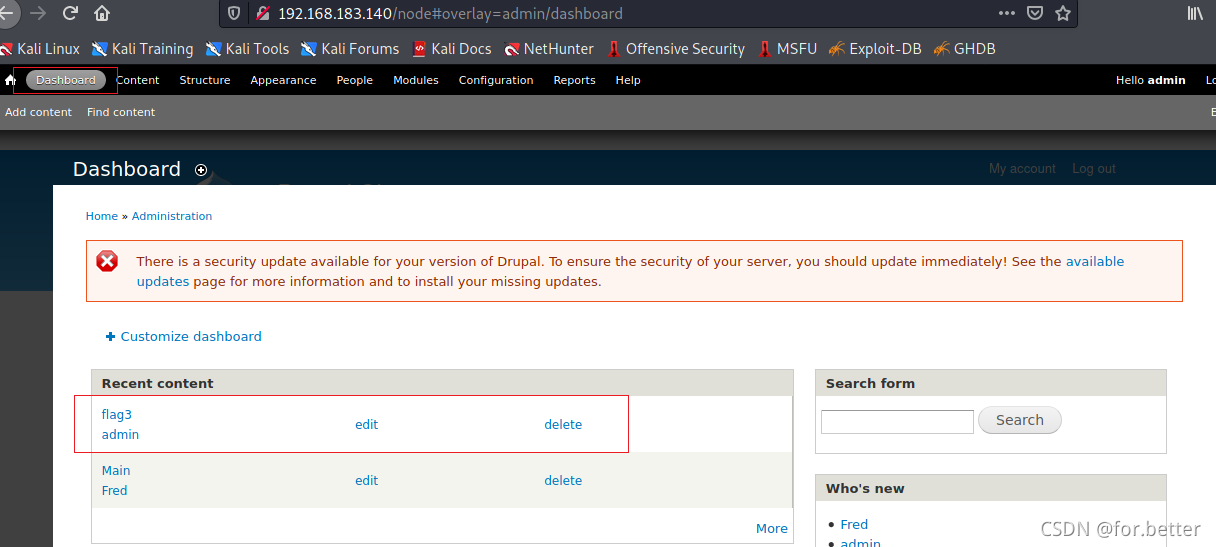Click the insecure connection lock icon
The width and height of the screenshot is (1216, 547).
(x=262, y=14)
